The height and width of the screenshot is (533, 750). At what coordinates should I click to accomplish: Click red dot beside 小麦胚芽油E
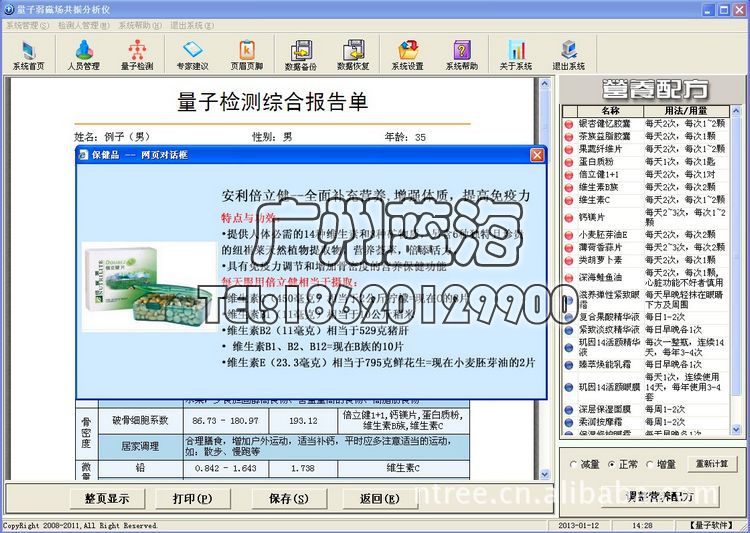click(569, 235)
